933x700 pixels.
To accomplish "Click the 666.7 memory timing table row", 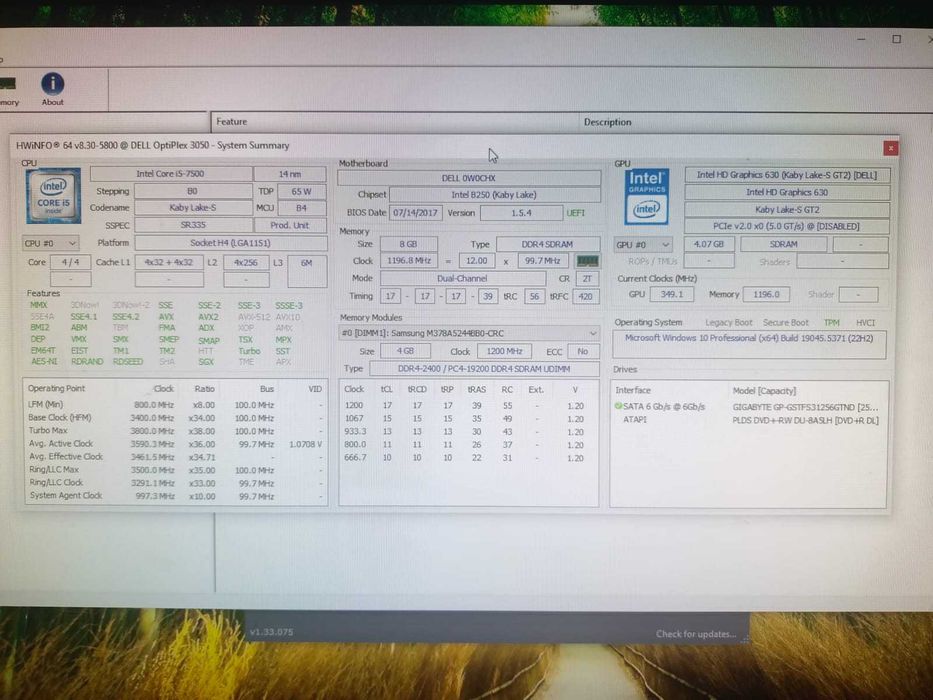I will [x=468, y=458].
